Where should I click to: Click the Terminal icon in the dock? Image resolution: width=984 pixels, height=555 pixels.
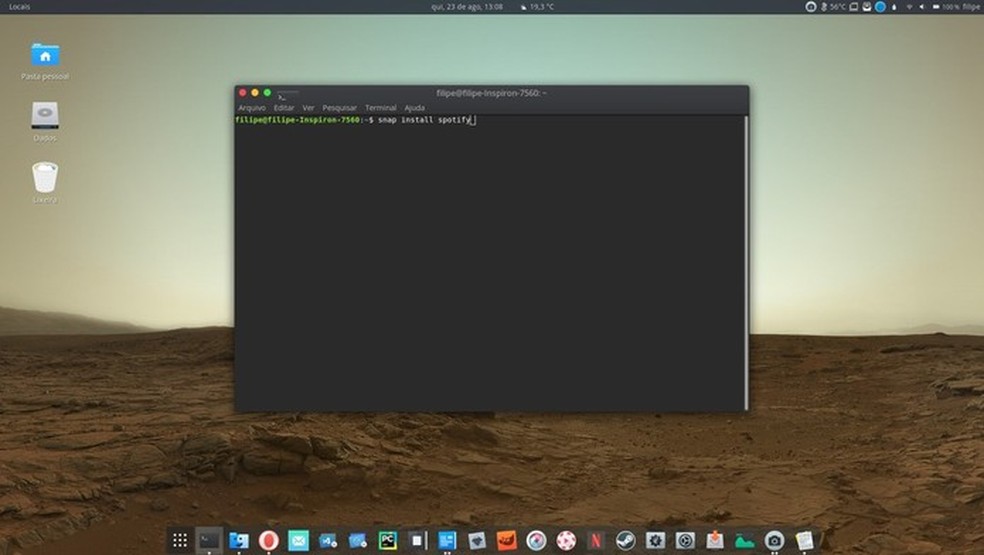(x=209, y=541)
